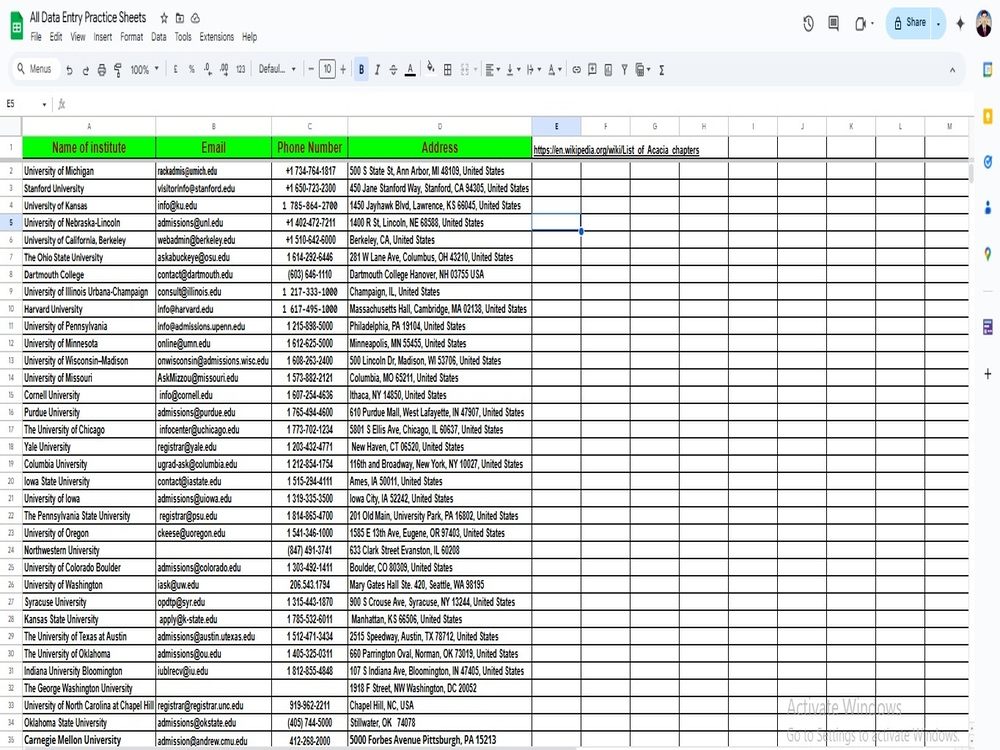
Task: Insert a chart
Action: click(608, 70)
